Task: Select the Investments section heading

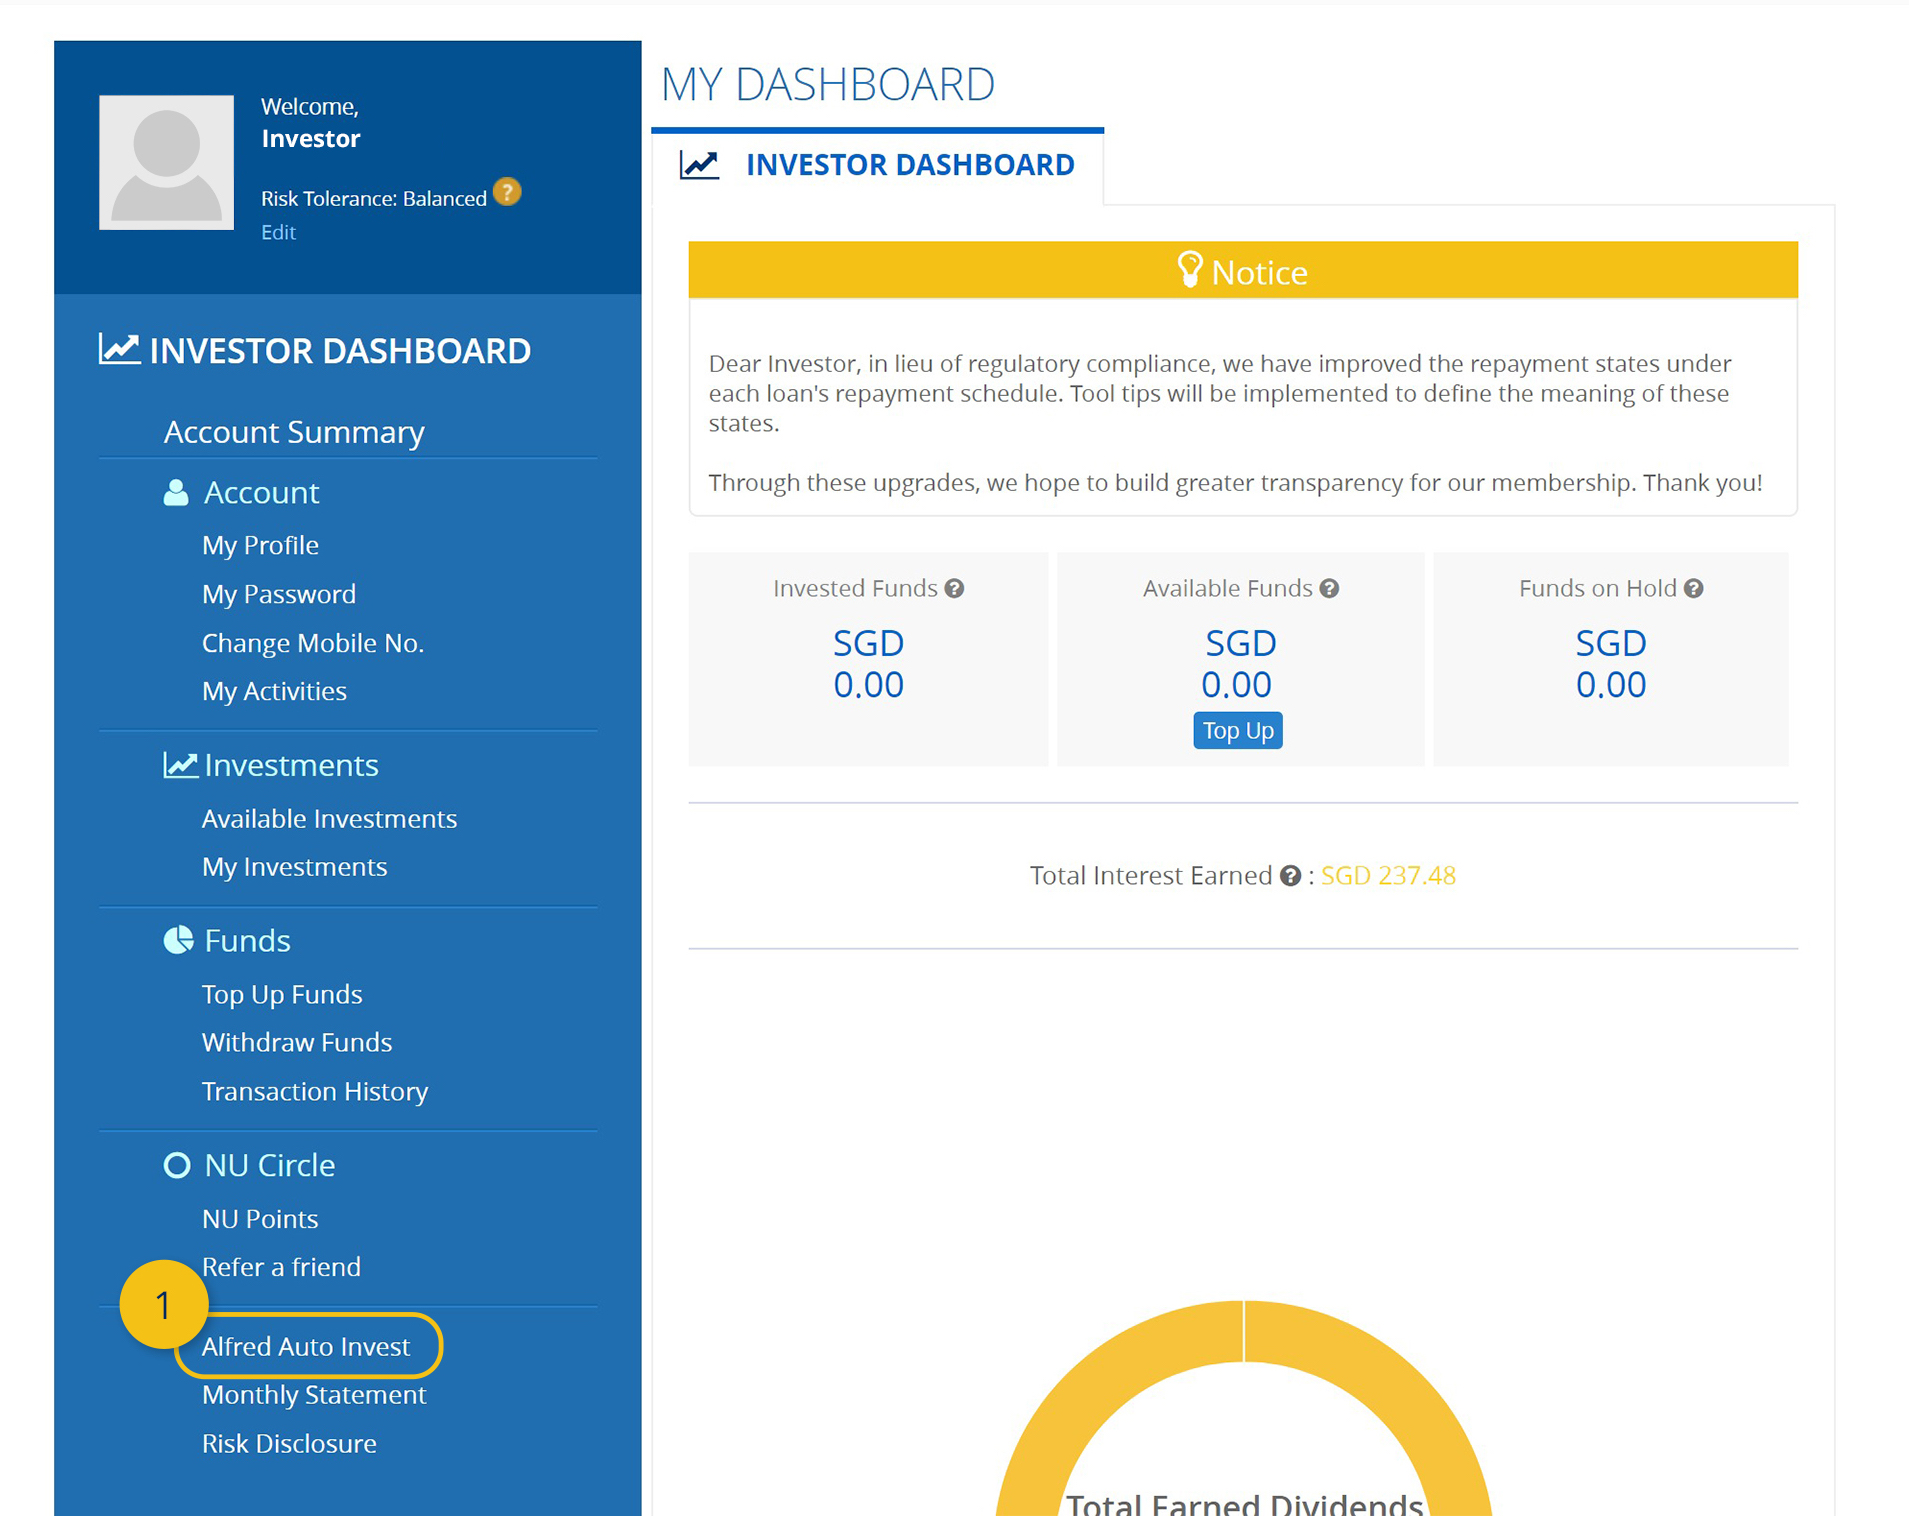Action: tap(291, 765)
